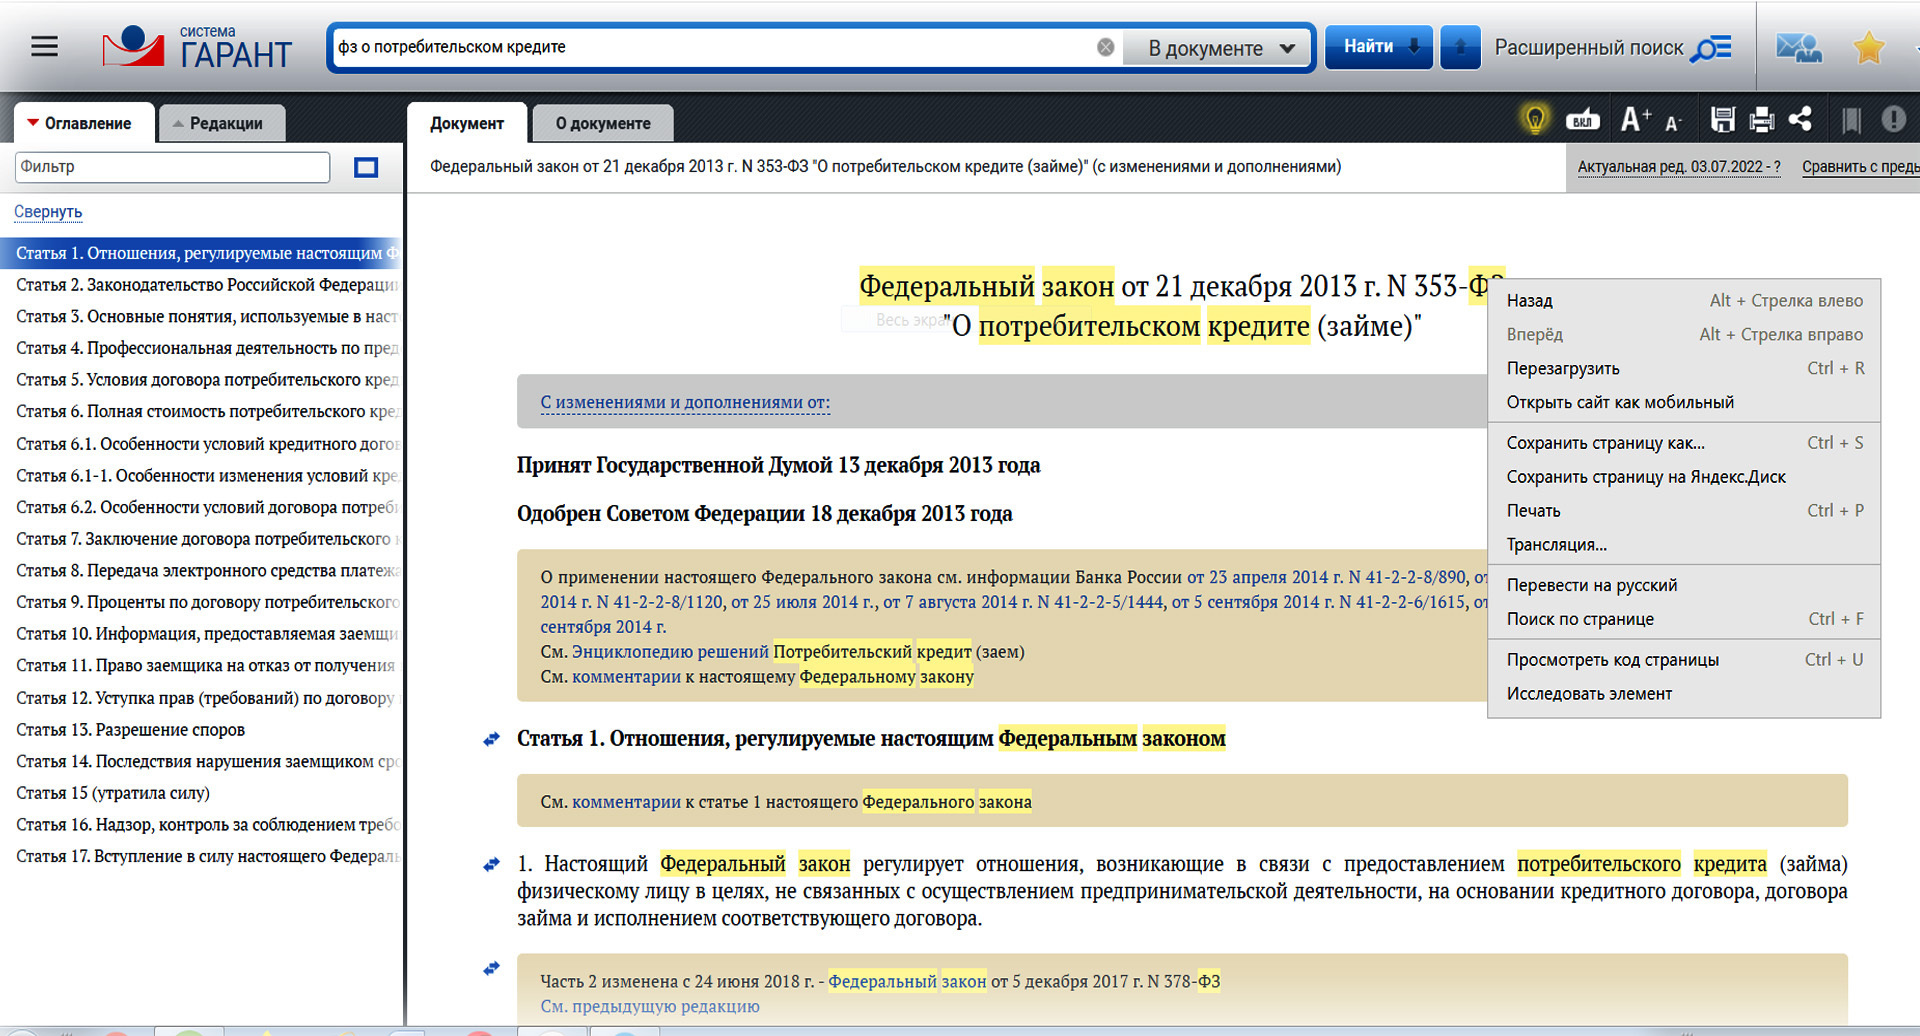The height and width of the screenshot is (1036, 1920).
Task: Click the 'Найти' search button
Action: (1378, 47)
